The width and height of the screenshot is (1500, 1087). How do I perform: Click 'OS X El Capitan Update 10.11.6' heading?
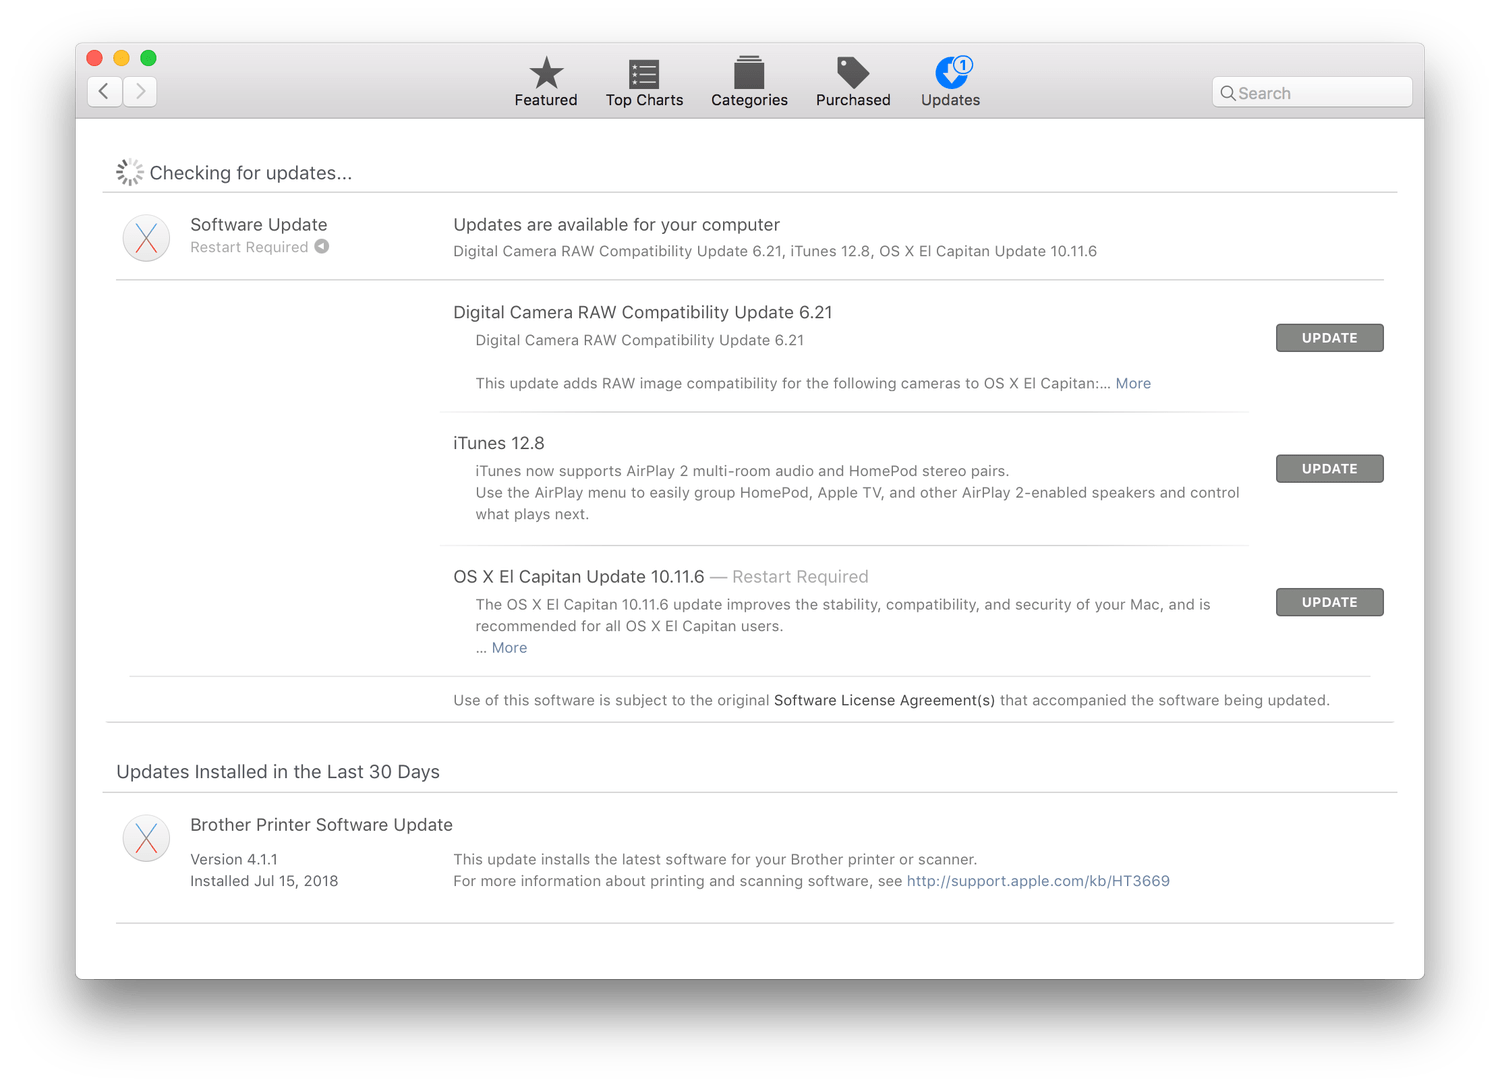(579, 577)
